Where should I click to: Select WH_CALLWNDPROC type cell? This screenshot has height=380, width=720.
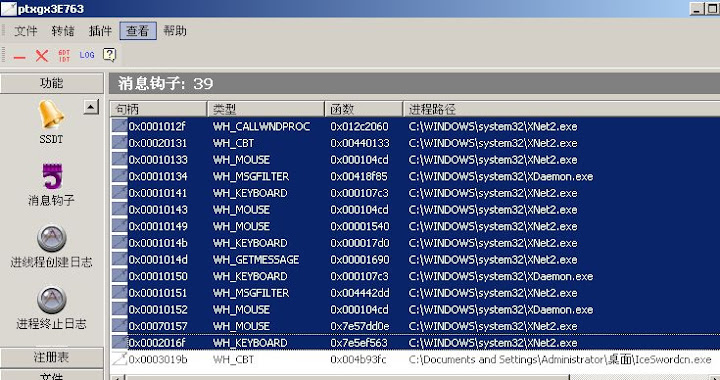(x=261, y=126)
